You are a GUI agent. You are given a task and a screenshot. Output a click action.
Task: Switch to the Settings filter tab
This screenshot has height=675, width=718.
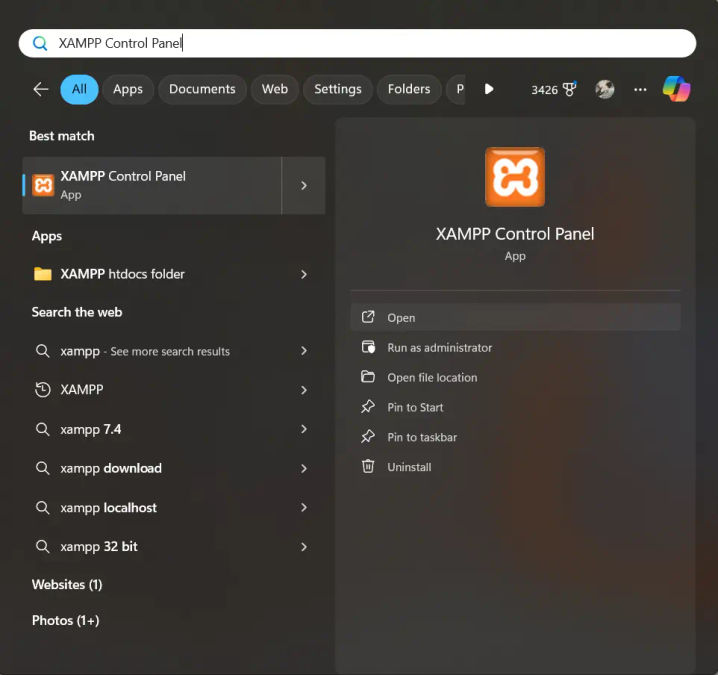click(x=337, y=89)
